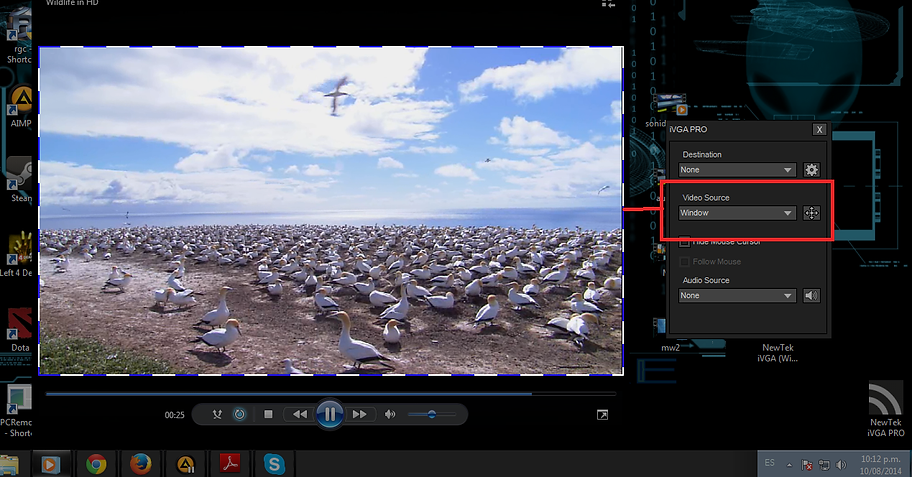The image size is (912, 477).
Task: Launch Firefox from the taskbar
Action: pyautogui.click(x=140, y=464)
